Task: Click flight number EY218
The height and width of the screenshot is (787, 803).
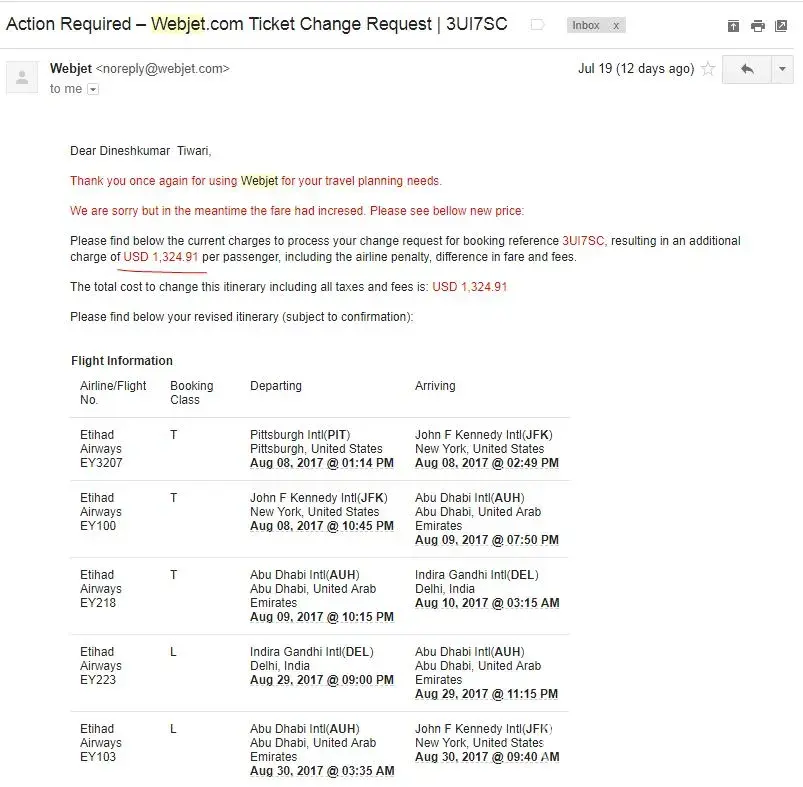Action: tap(98, 603)
